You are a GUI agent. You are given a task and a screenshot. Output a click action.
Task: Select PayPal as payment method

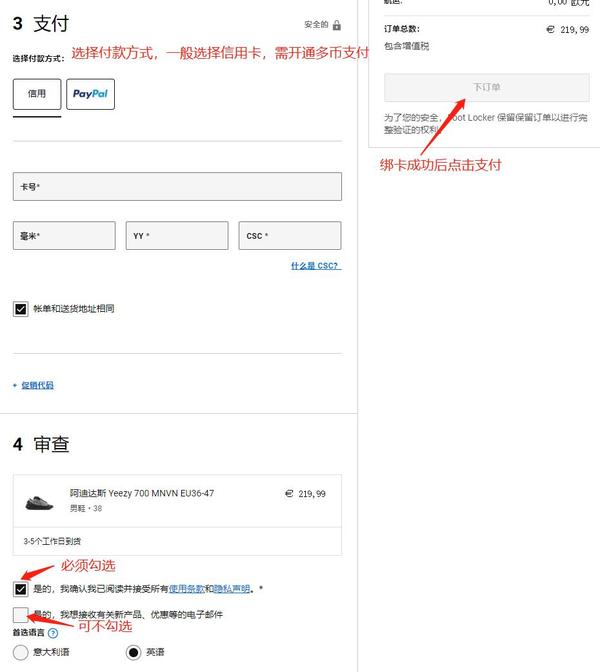(90, 94)
